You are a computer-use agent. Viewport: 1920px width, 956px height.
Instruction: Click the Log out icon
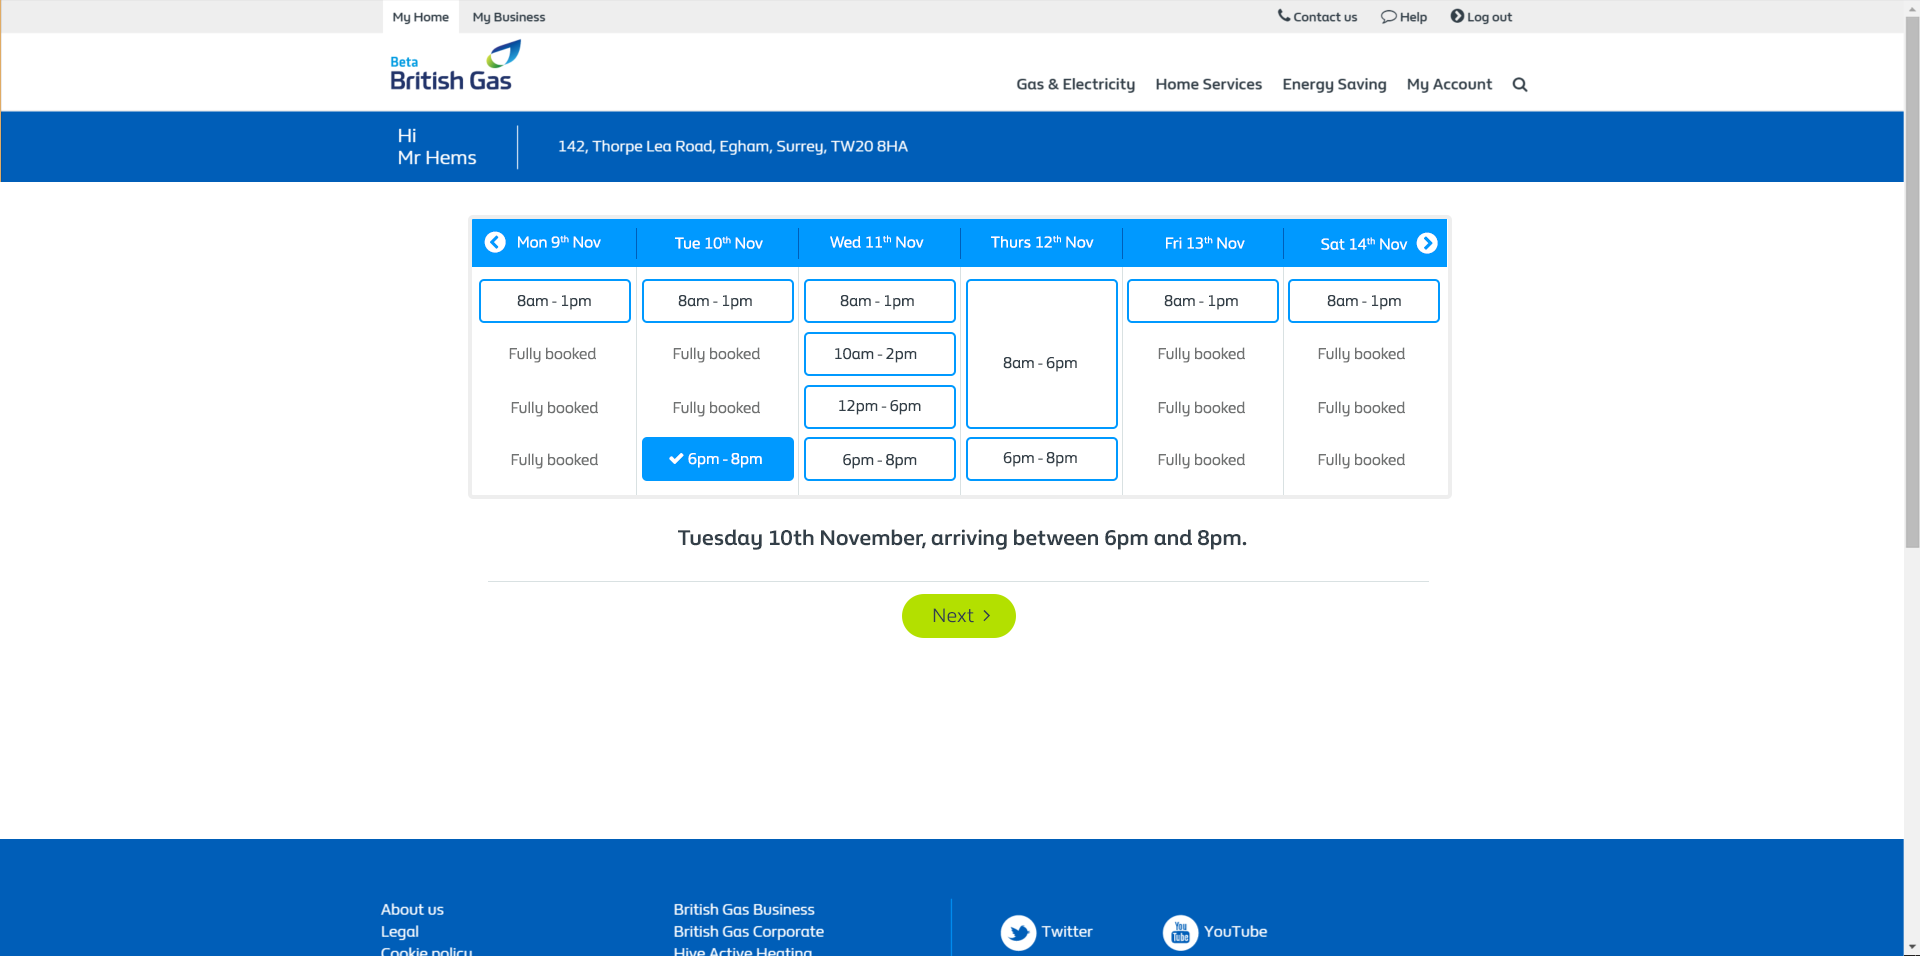coord(1457,16)
